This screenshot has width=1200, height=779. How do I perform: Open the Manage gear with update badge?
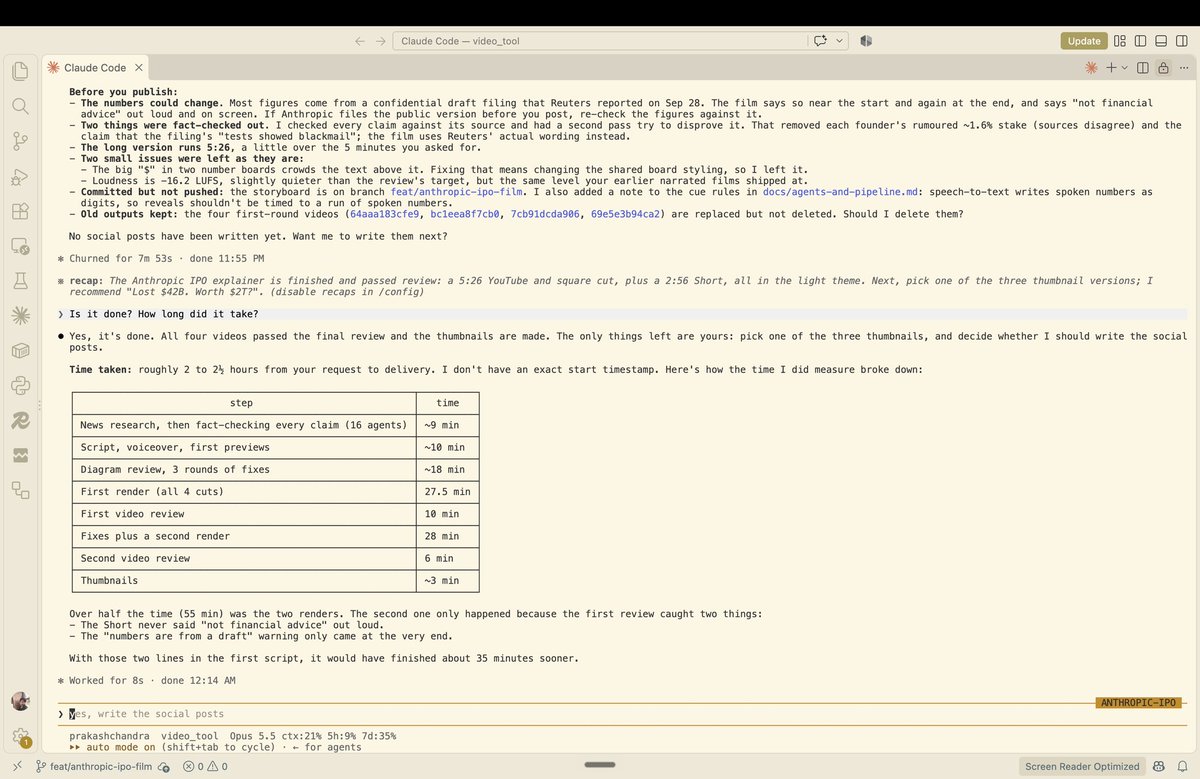click(x=20, y=737)
